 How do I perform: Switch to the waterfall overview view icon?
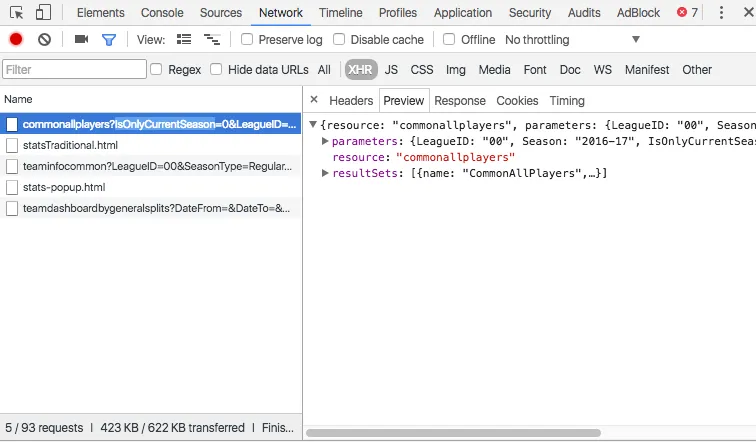pos(212,39)
